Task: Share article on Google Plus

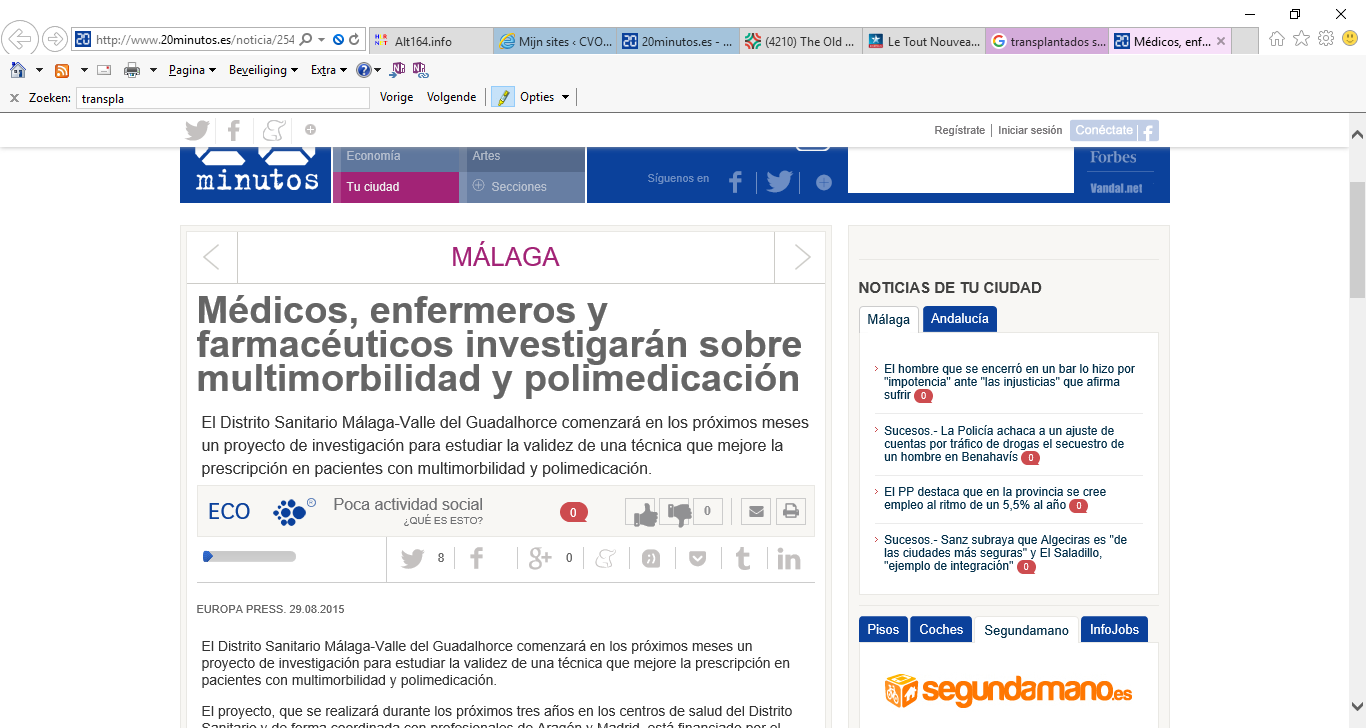Action: point(540,559)
